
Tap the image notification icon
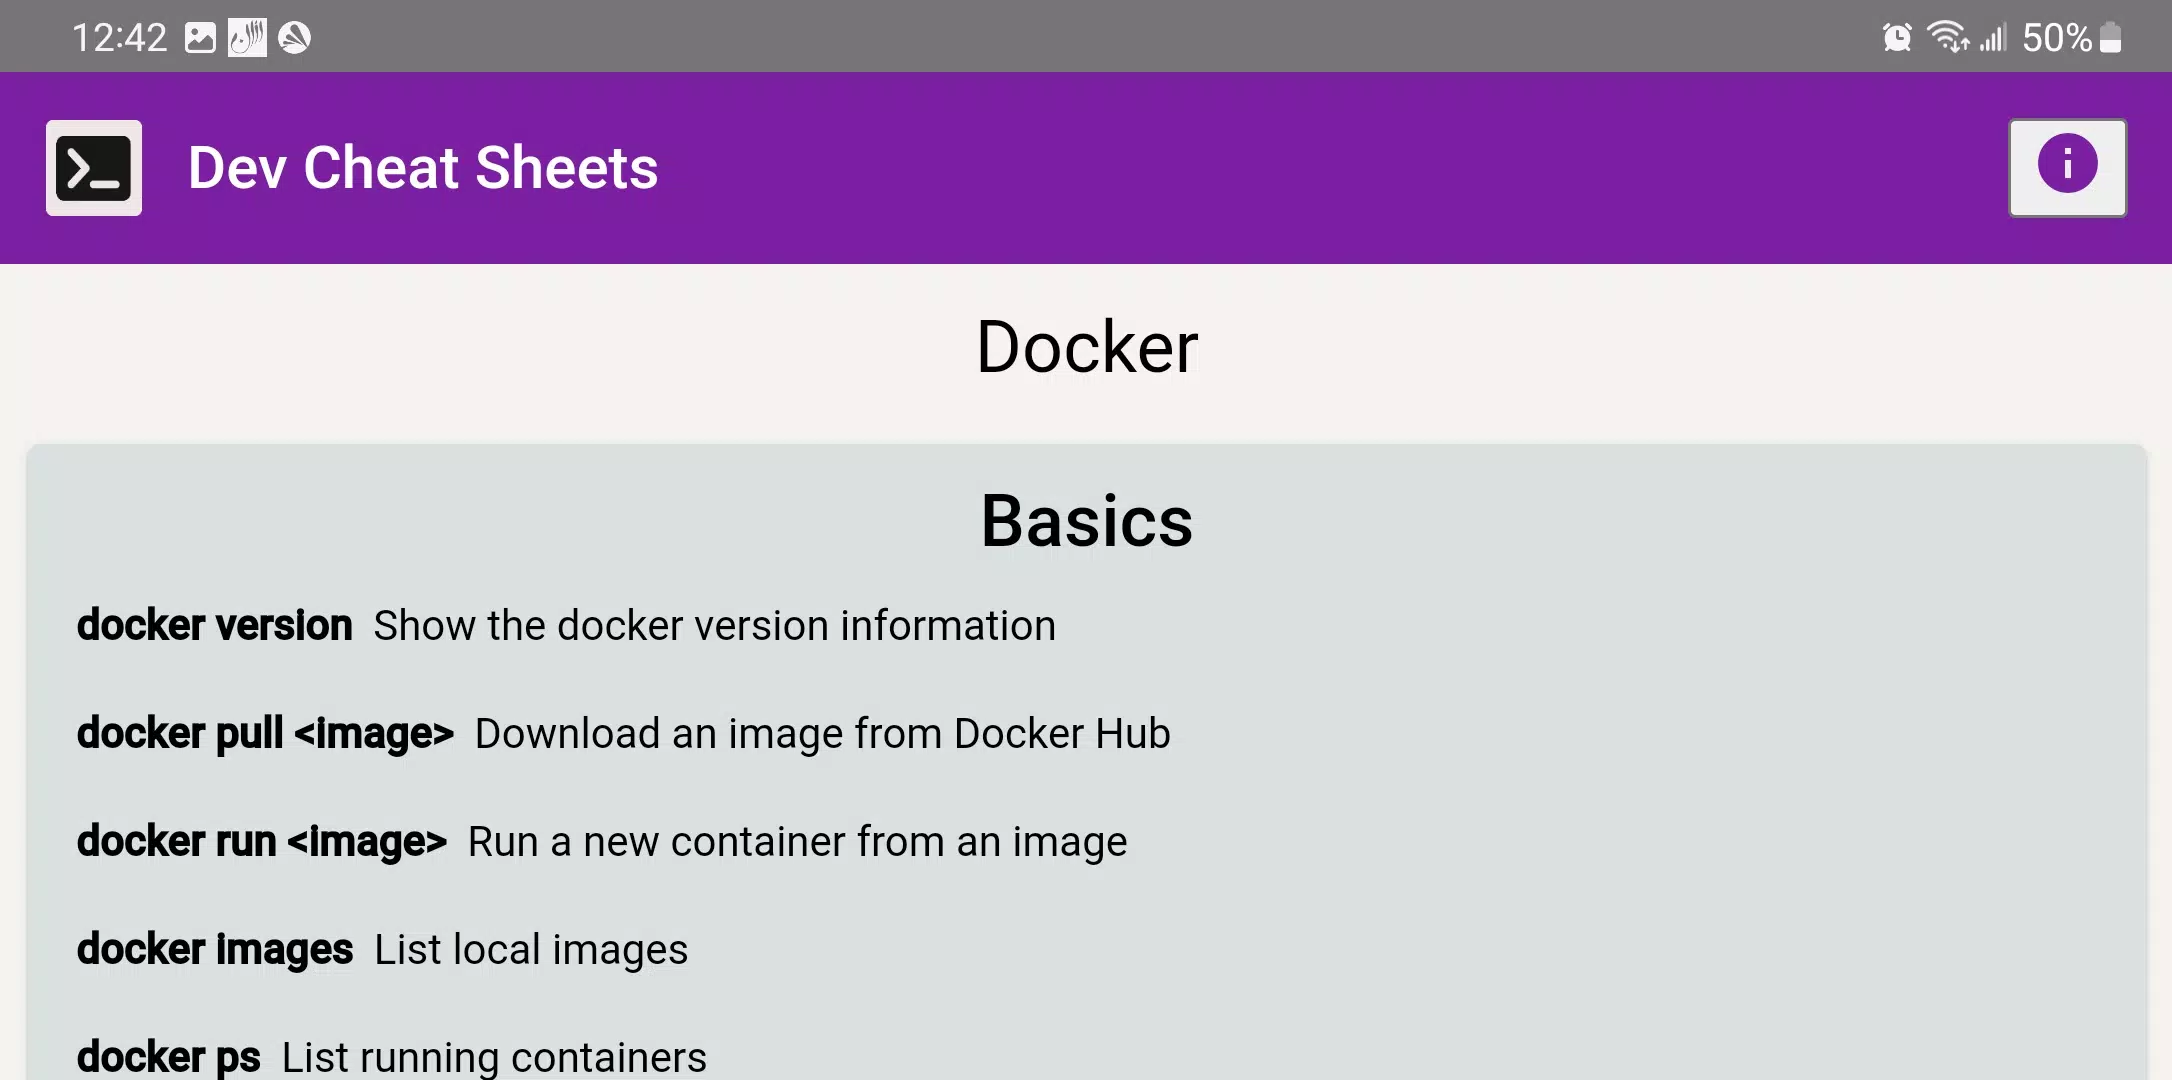pos(200,38)
